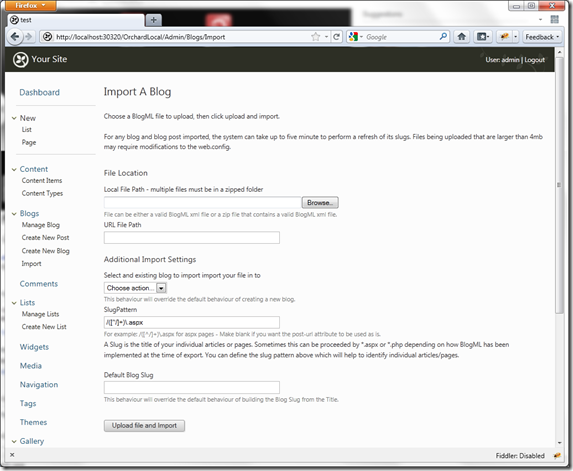The height and width of the screenshot is (471, 573).
Task: Collapse the Blogs menu section
Action: [14, 214]
